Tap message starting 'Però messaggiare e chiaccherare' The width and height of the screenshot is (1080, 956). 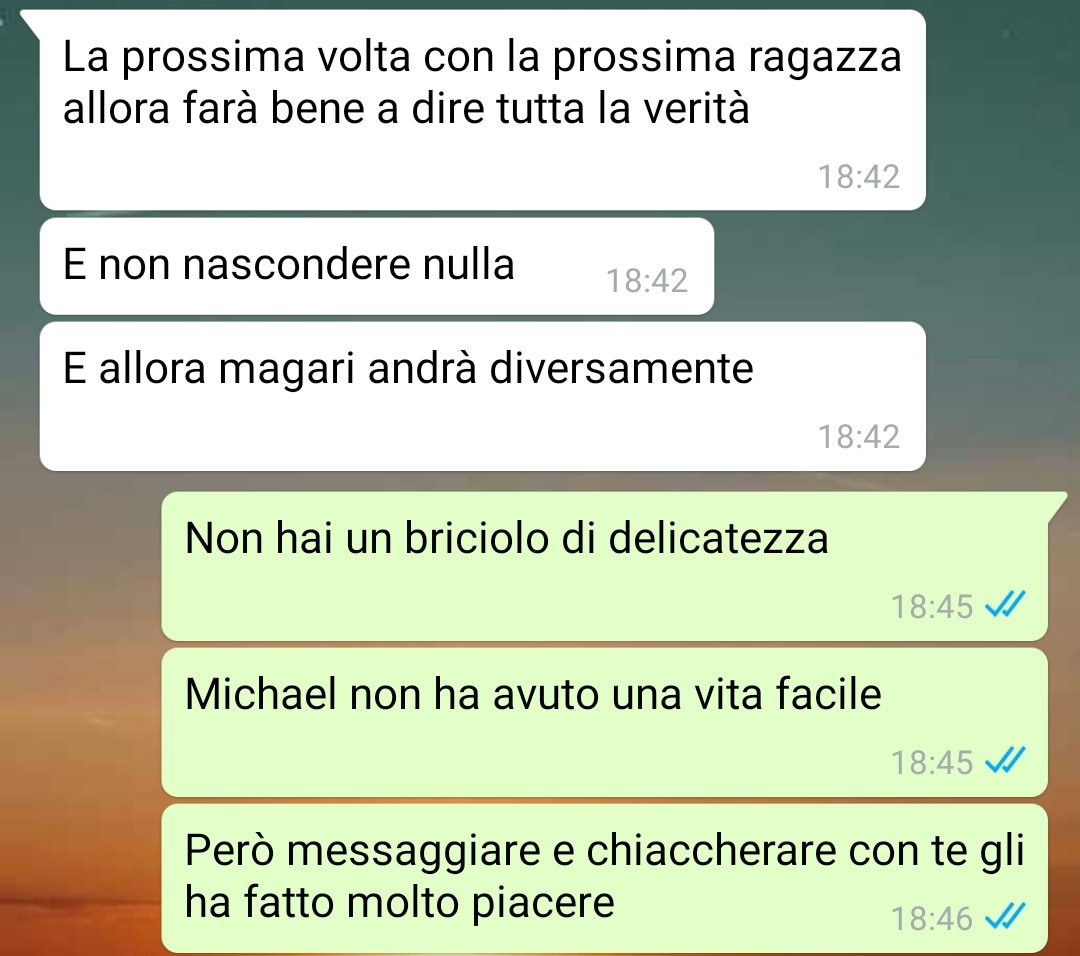(605, 878)
